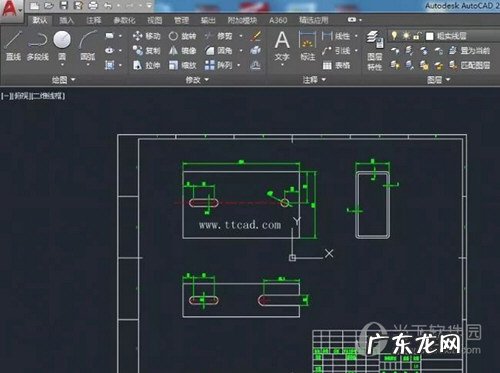This screenshot has width=500, height=373.
Task: Click the Move (移动) tool
Action: tap(146, 36)
